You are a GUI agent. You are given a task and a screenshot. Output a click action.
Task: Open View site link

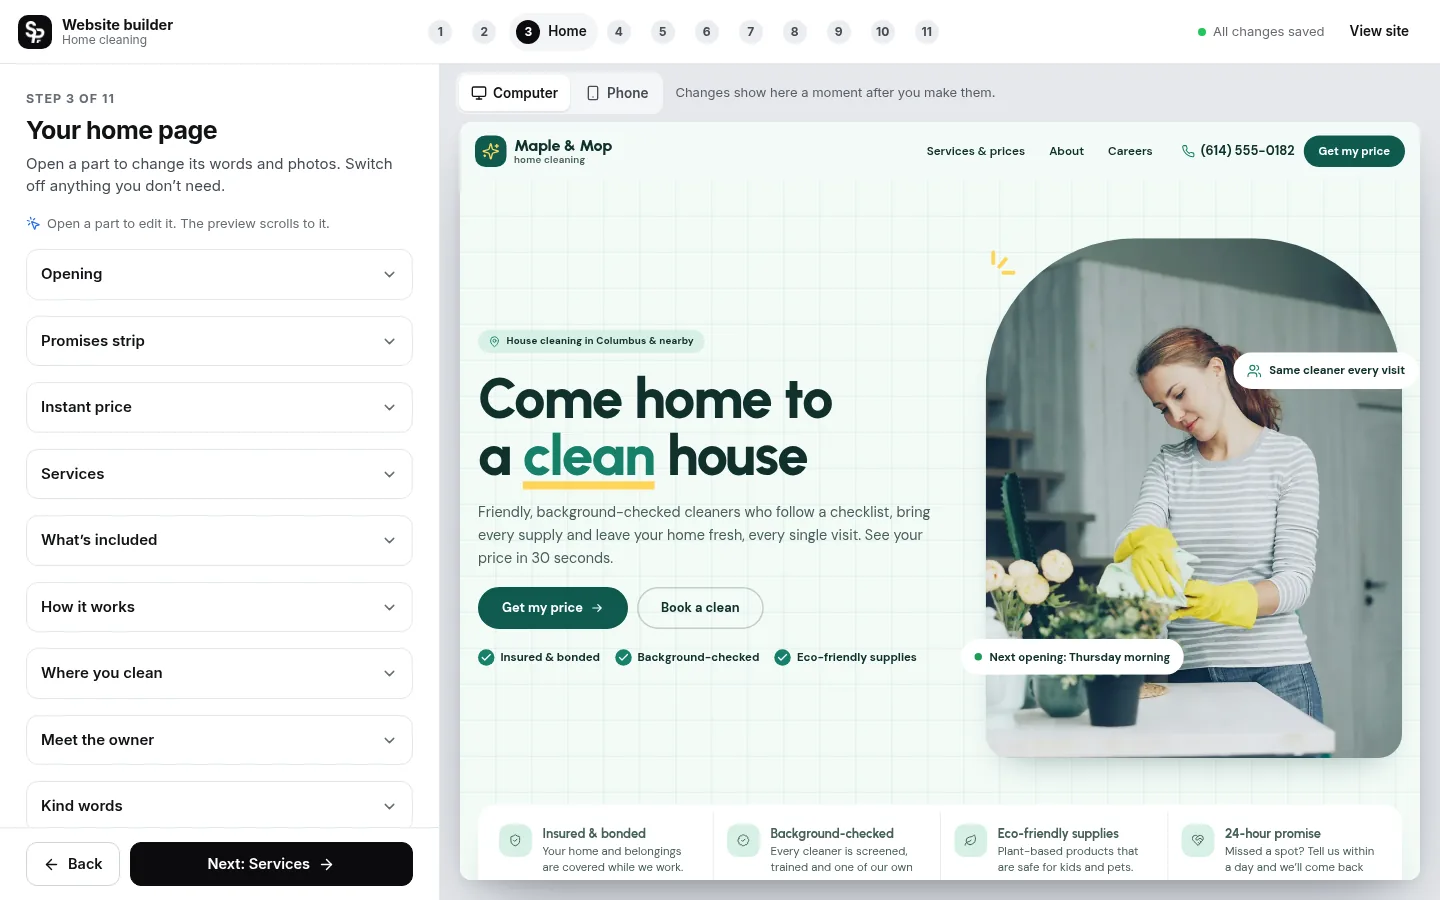[x=1379, y=31]
